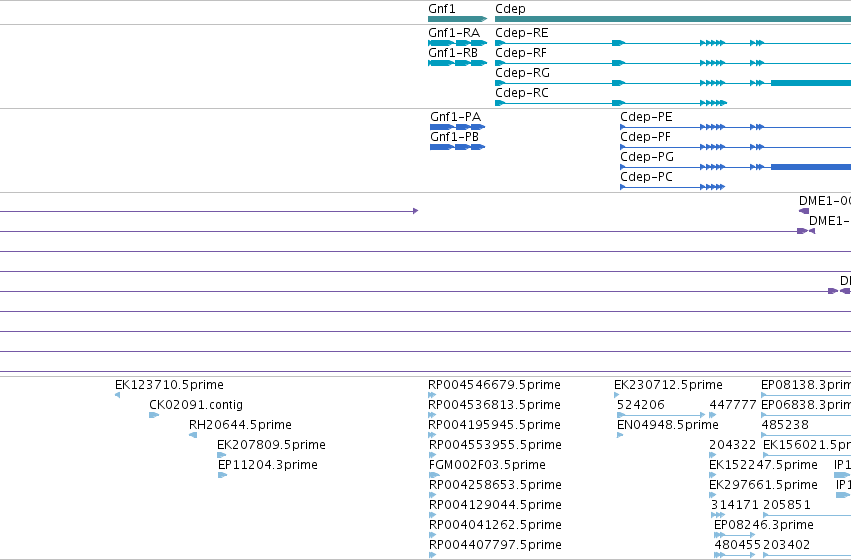Select the Cdep-RG transcript label
Screen dimensions: 851x560
pyautogui.click(x=522, y=73)
